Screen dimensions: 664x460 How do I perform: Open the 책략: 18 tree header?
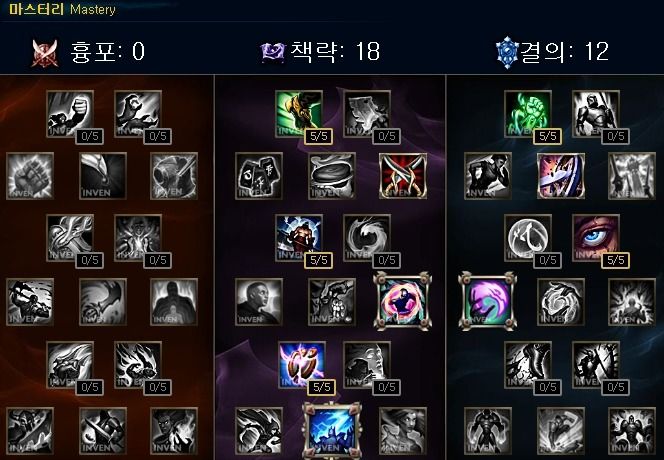(321, 52)
